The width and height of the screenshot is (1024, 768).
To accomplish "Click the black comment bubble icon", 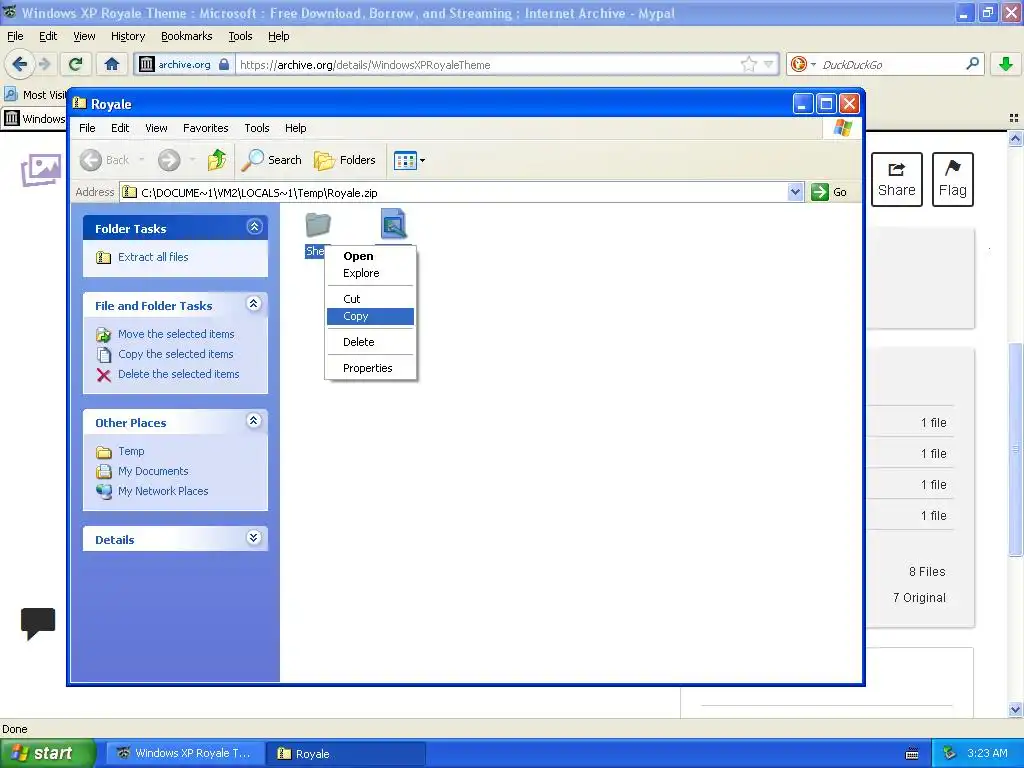I will 38,623.
